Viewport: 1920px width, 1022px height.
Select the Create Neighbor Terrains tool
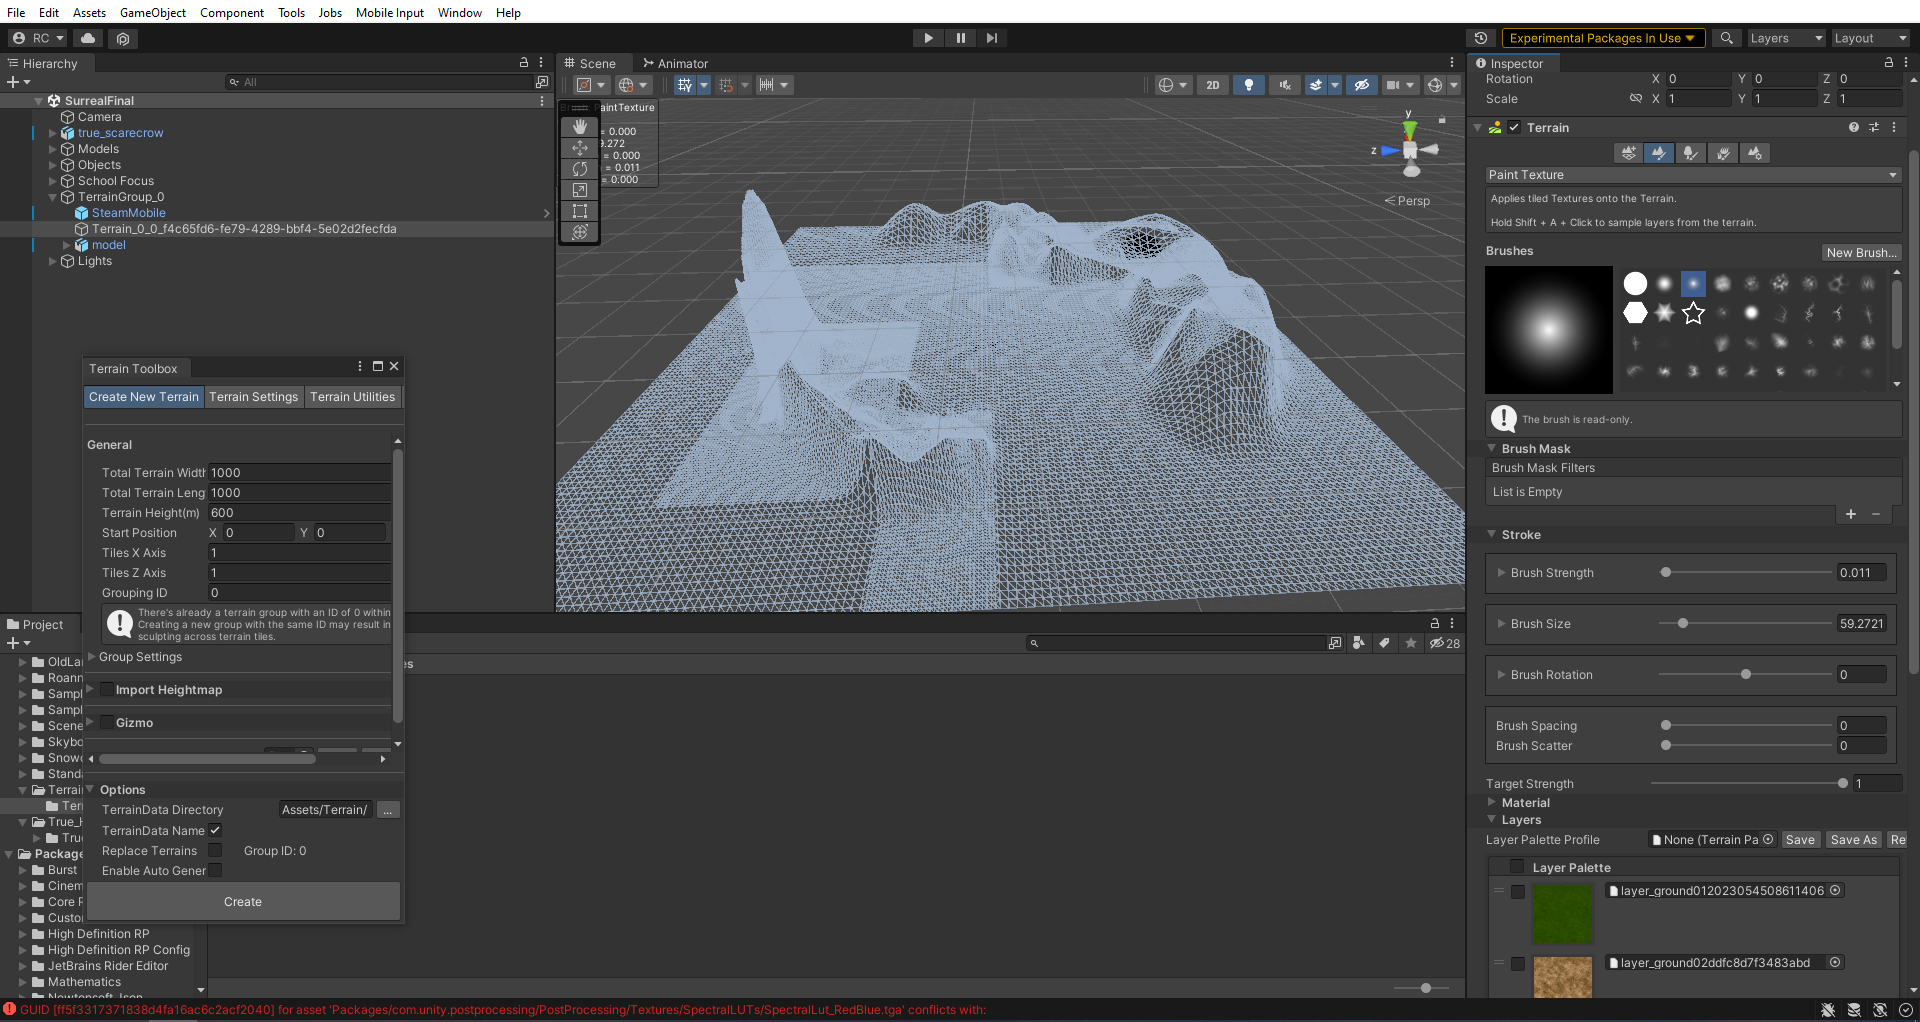click(x=1629, y=153)
